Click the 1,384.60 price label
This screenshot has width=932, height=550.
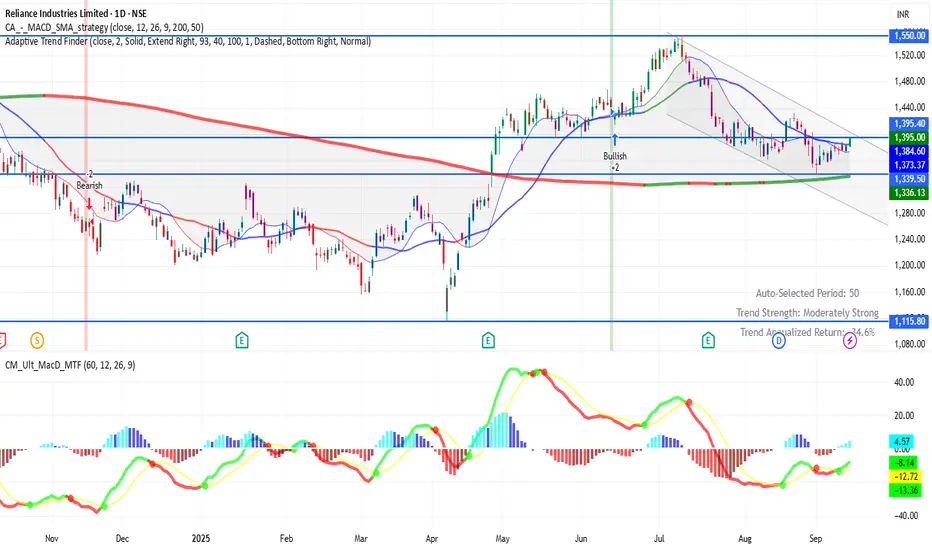[909, 151]
